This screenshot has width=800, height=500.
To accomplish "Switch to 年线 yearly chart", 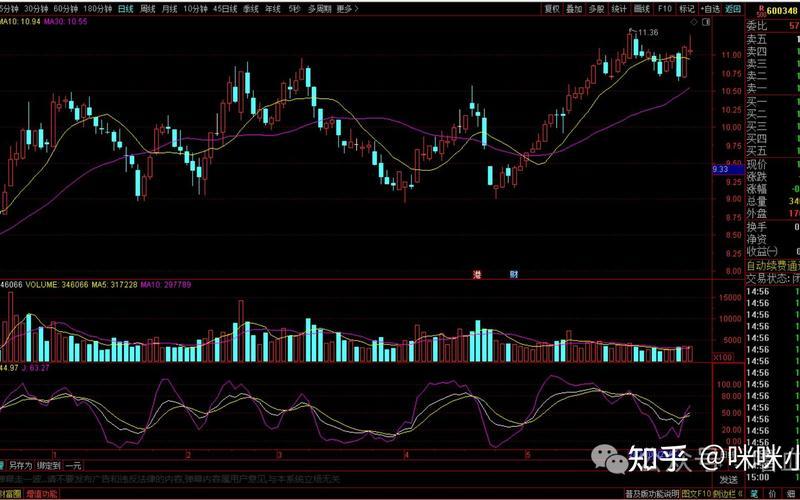I will [x=273, y=9].
